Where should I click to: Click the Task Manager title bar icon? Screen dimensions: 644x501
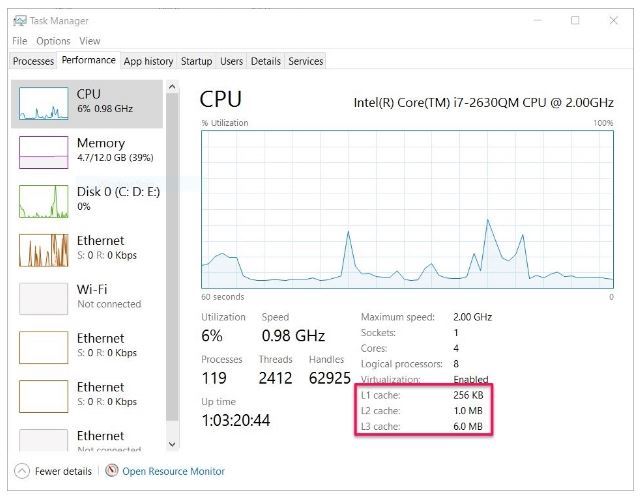20,21
